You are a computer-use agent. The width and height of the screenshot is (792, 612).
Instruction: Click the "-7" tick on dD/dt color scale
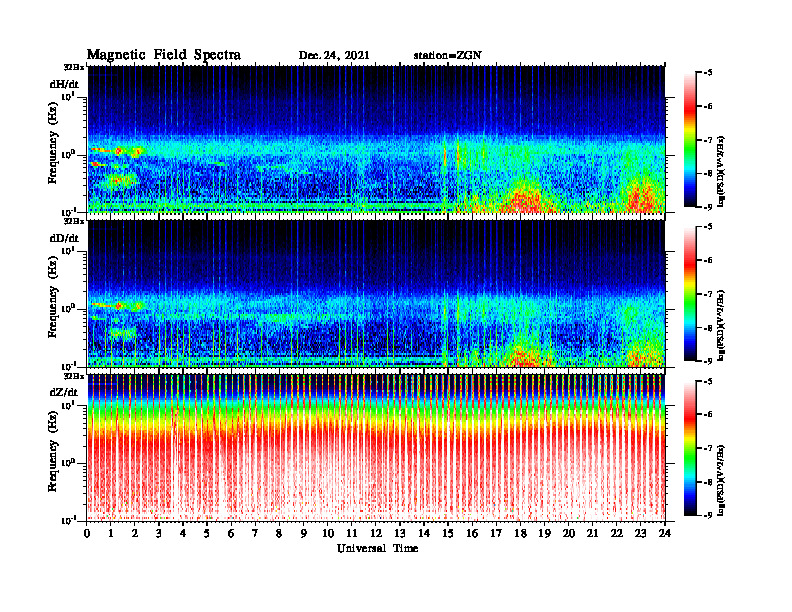[708, 294]
